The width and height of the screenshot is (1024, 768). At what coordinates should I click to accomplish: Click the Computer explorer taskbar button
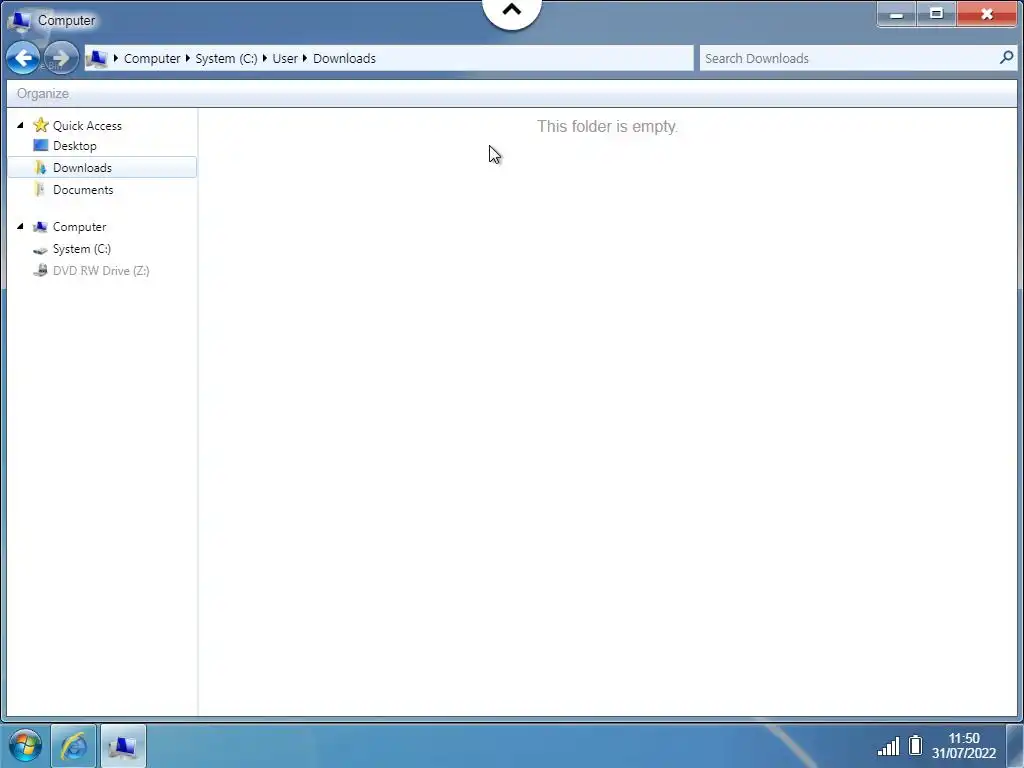click(123, 745)
